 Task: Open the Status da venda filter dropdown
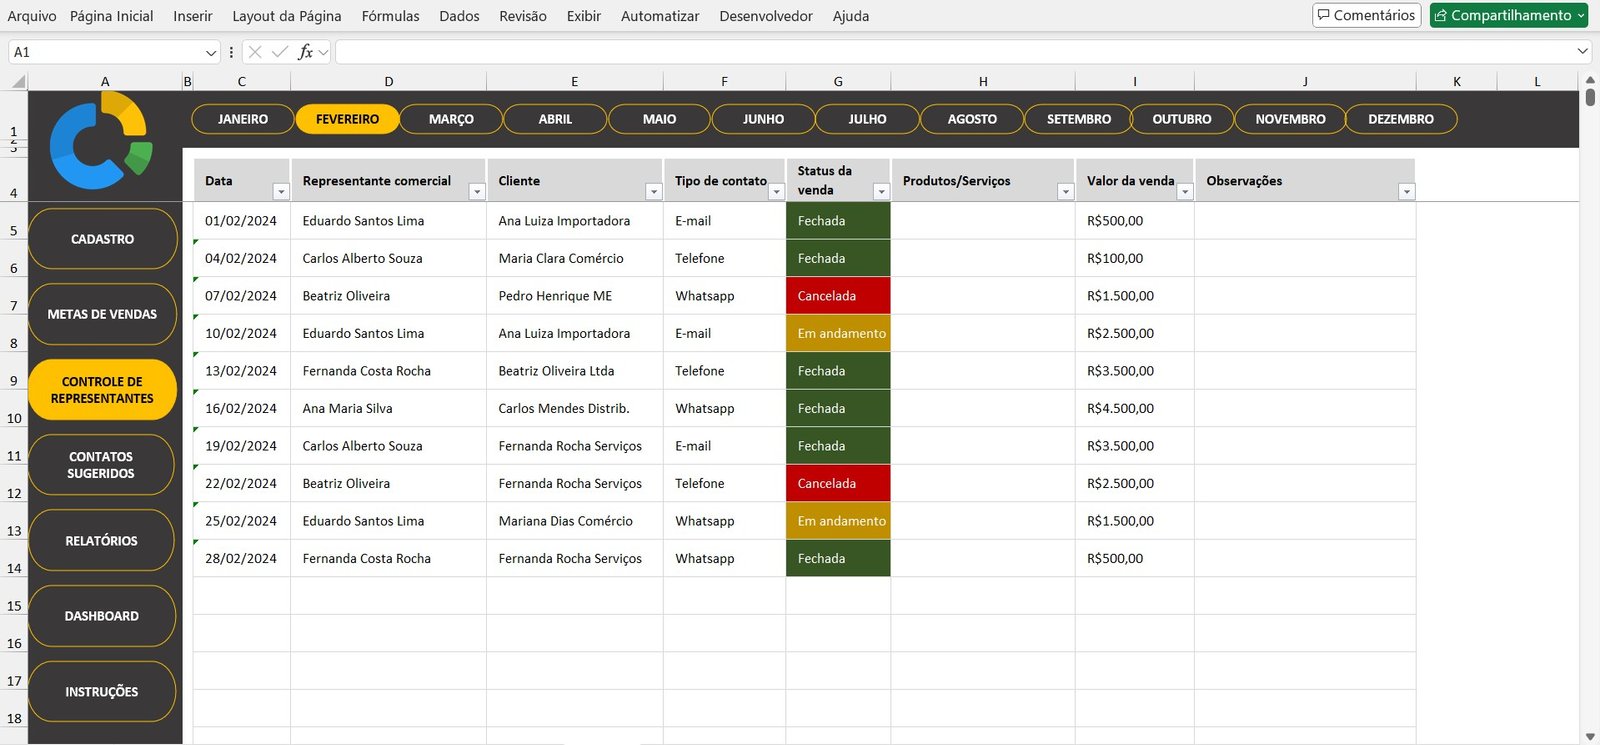tap(881, 192)
